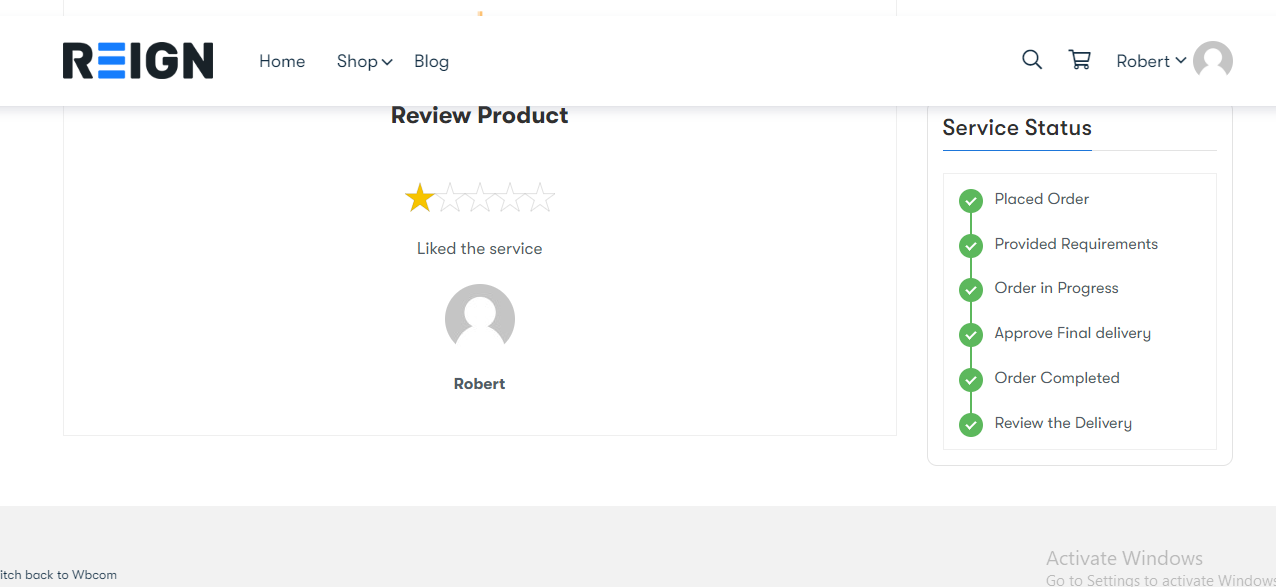Image resolution: width=1276 pixels, height=587 pixels.
Task: Select the third rating star
Action: [x=480, y=198]
